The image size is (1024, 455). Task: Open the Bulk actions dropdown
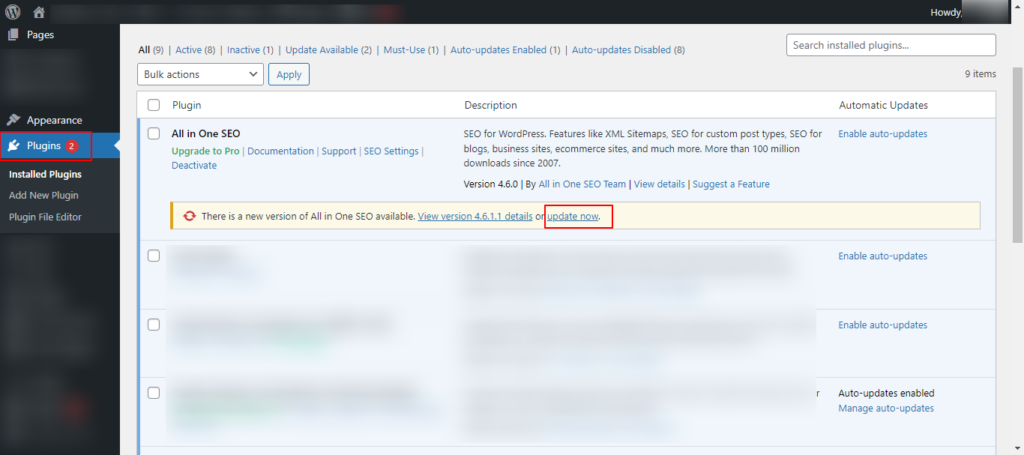click(200, 74)
